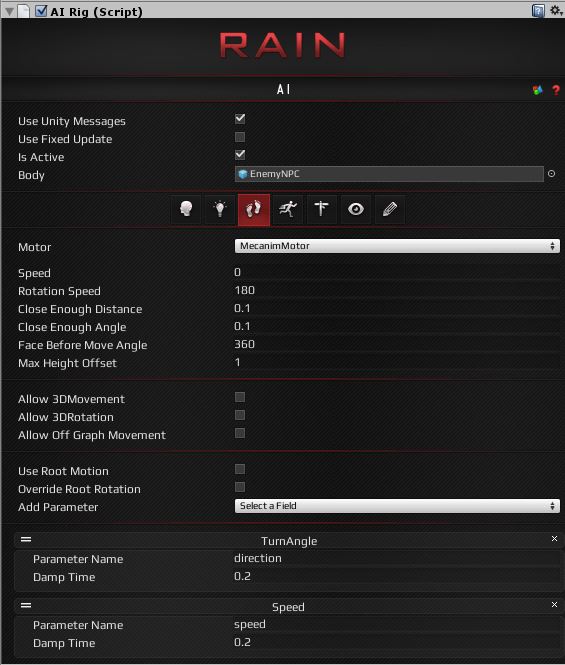Open the component gear settings menu
This screenshot has height=665, width=565.
pos(556,10)
